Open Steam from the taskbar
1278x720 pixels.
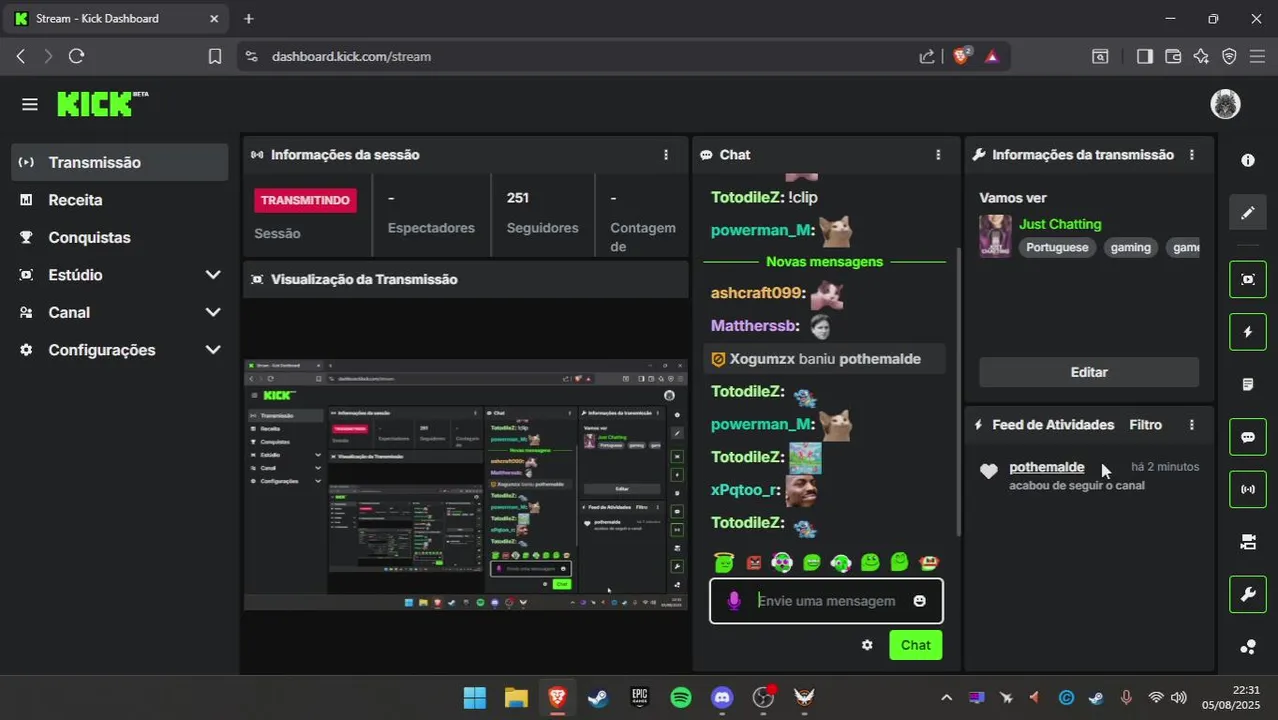(x=598, y=697)
